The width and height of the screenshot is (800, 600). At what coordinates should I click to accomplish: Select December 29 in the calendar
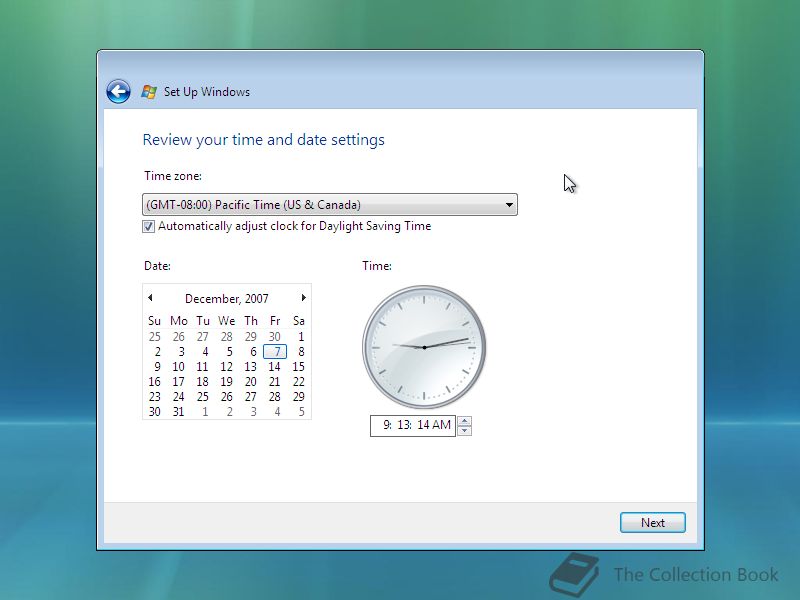[298, 396]
